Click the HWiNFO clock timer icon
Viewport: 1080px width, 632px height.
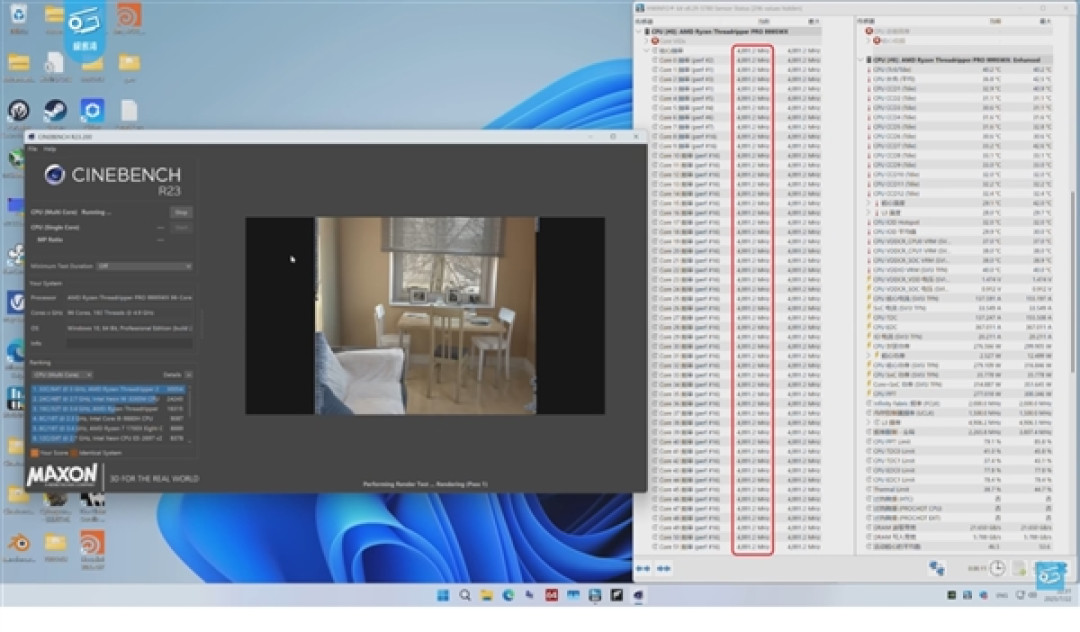(x=997, y=568)
